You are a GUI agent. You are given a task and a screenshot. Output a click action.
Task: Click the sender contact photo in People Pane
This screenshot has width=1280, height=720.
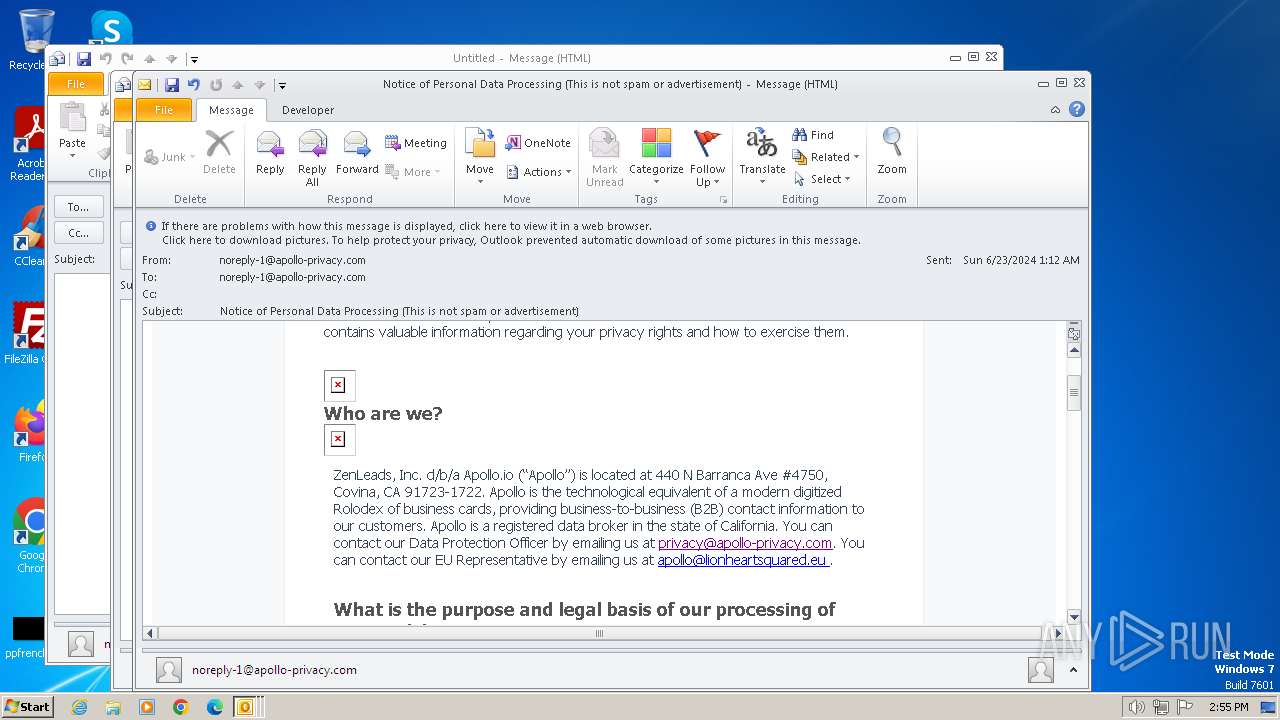(x=169, y=670)
